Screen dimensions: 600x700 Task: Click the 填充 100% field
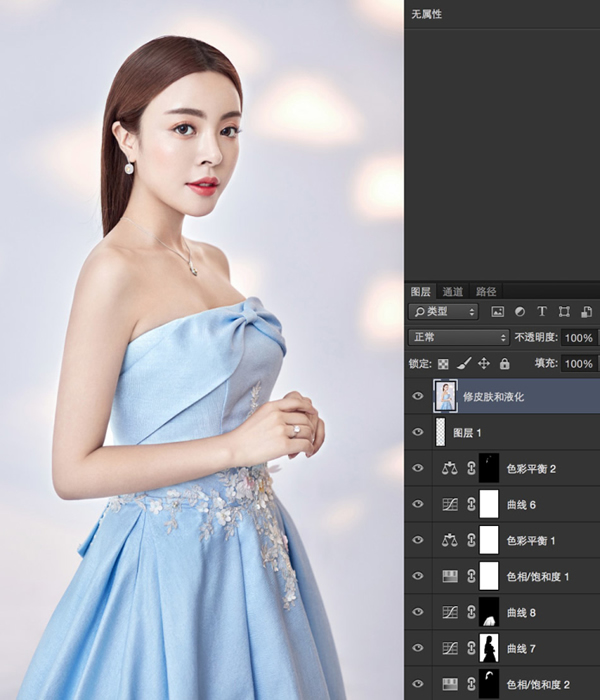pyautogui.click(x=579, y=364)
